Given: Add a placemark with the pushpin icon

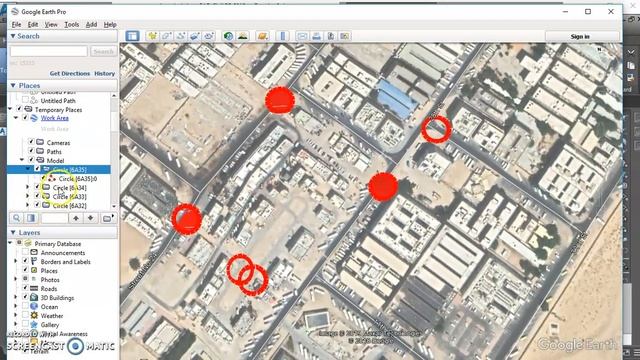Looking at the screenshot, I should coord(152,36).
